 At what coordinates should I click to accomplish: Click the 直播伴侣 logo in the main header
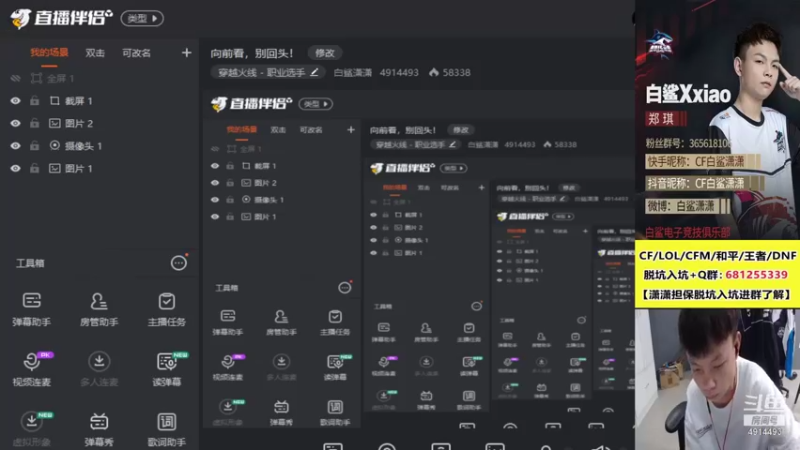61,18
